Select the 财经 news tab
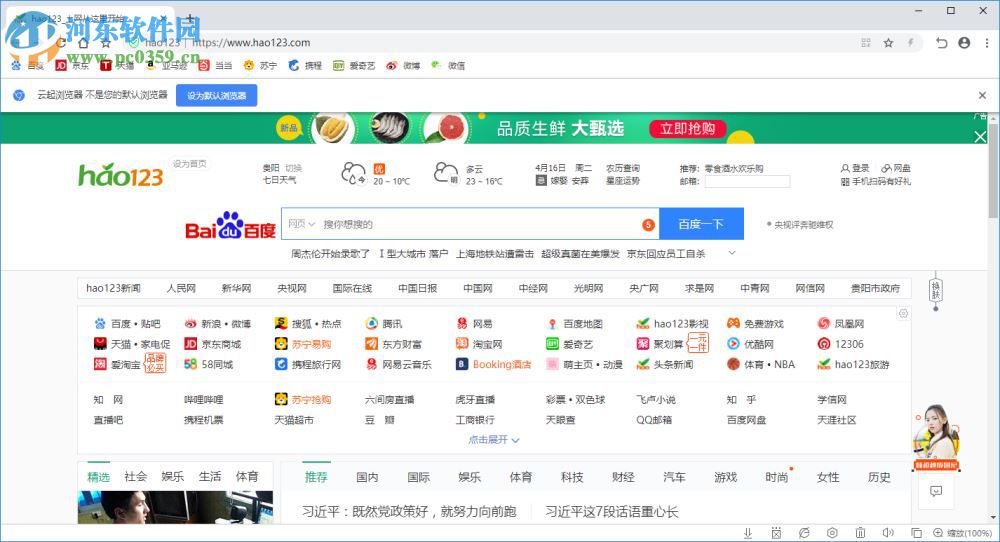1000x542 pixels. tap(623, 477)
